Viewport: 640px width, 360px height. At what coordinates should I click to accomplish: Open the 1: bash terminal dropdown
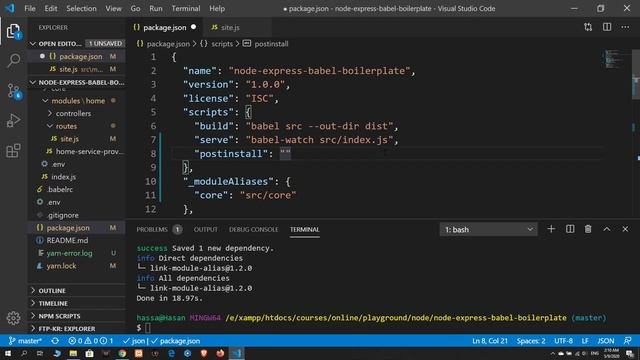pyautogui.click(x=488, y=229)
